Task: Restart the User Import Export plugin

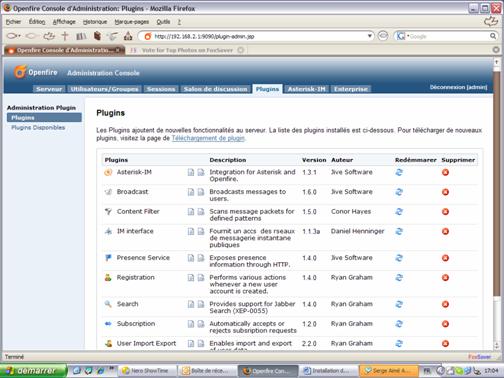Action: (x=399, y=343)
